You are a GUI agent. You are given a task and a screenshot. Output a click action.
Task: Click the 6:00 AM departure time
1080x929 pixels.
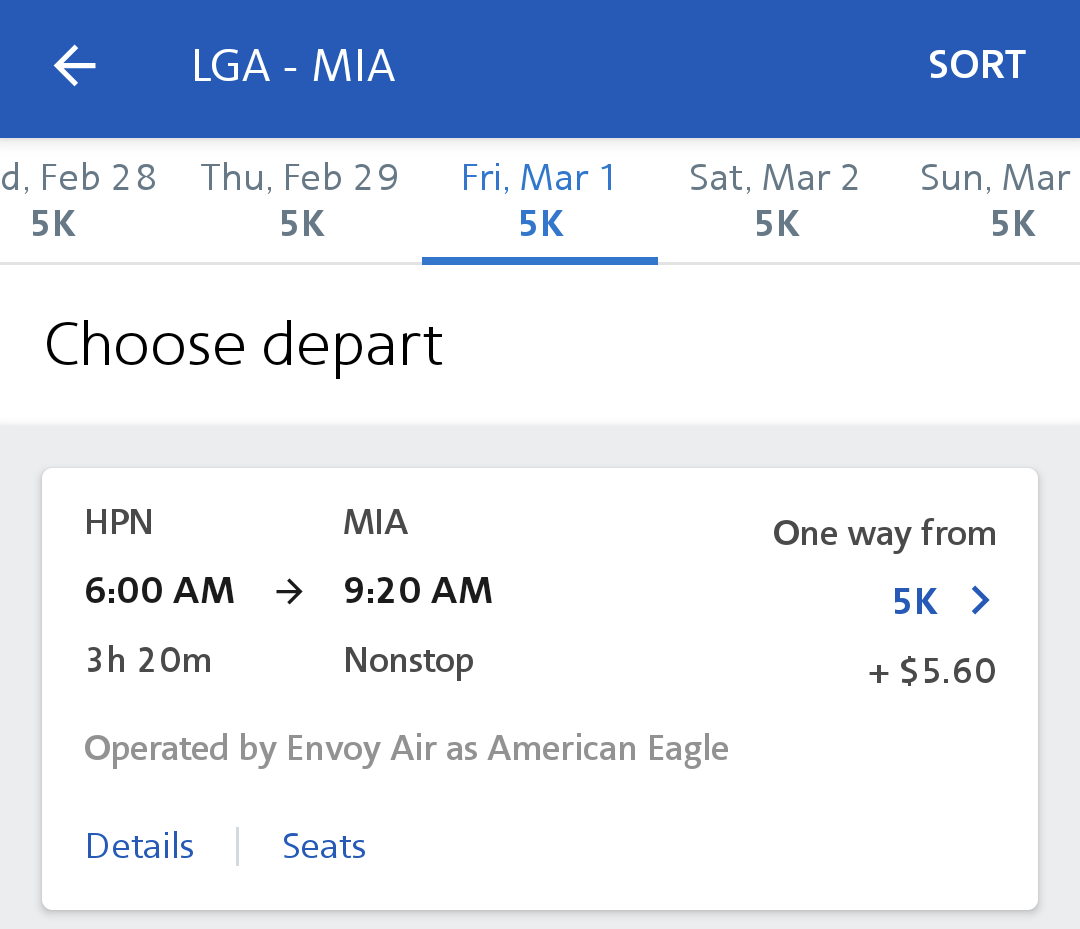[160, 591]
